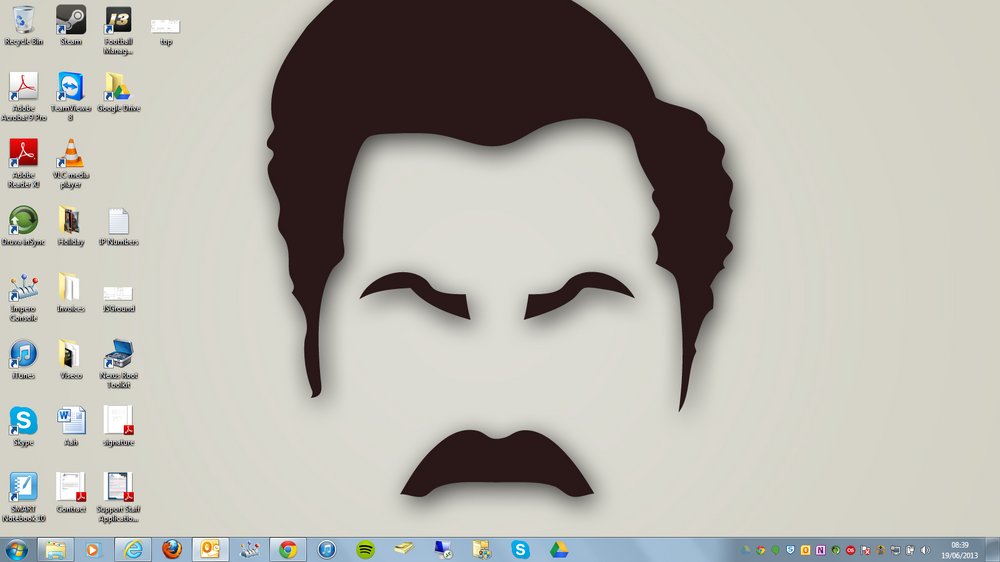This screenshot has height=562, width=1000.
Task: Open Remote Desktop Connection from taskbar
Action: (443, 549)
